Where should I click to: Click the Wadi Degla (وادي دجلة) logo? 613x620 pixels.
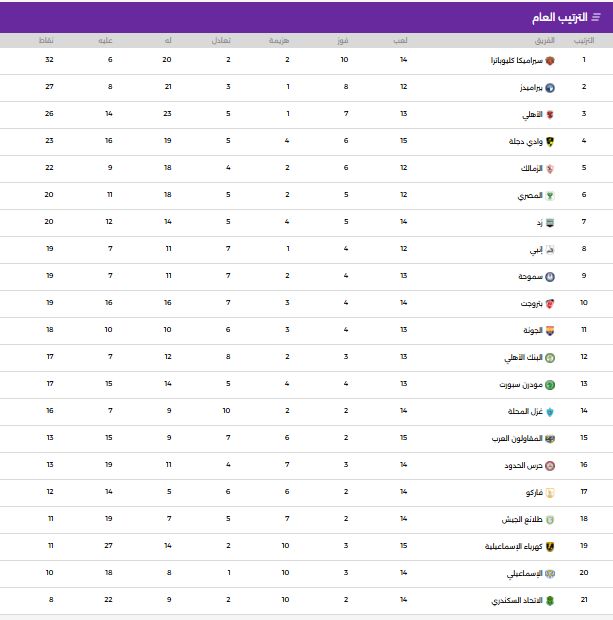[x=549, y=141]
